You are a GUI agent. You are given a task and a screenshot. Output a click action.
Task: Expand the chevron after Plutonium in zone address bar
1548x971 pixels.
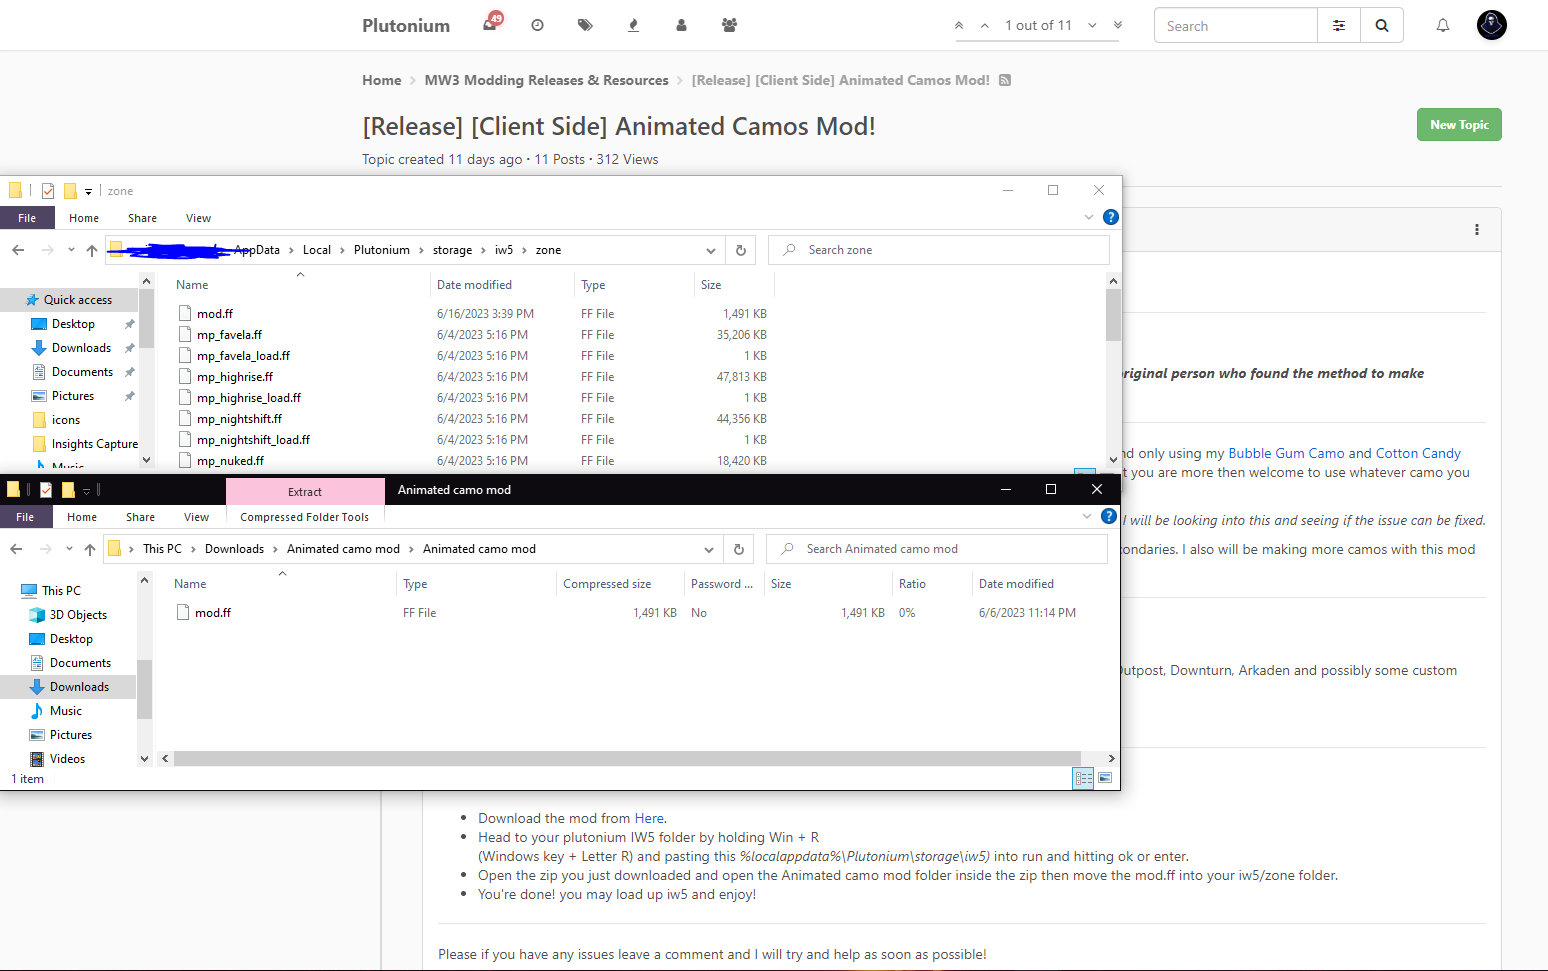(421, 250)
